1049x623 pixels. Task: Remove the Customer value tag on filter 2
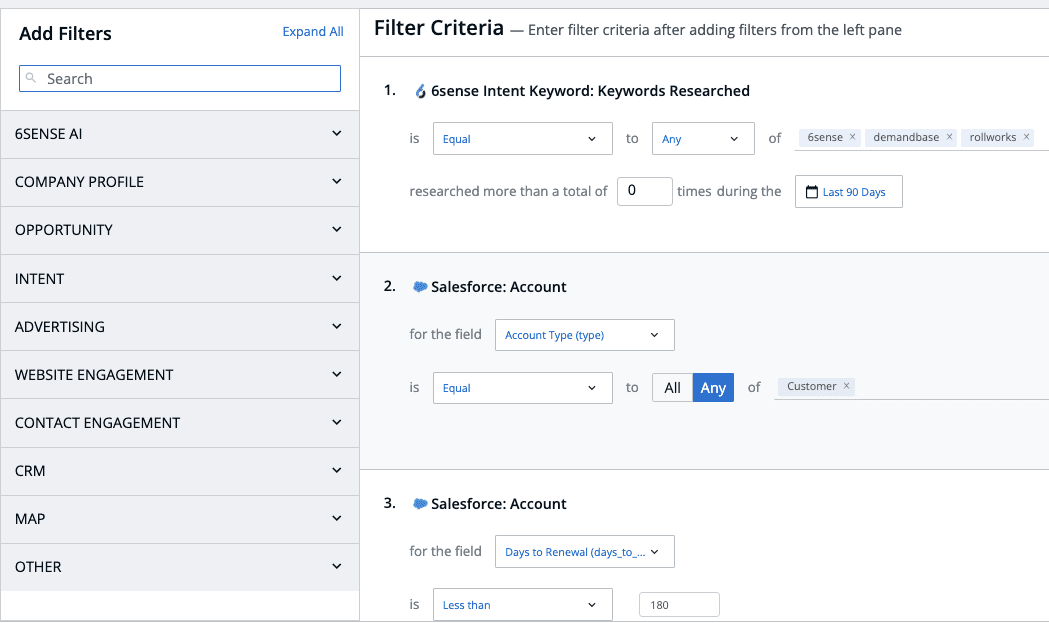pos(846,386)
